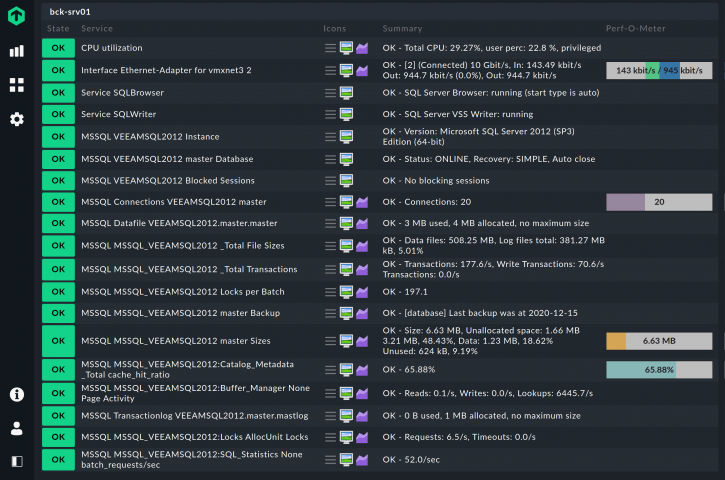Show graph for CPU utilization service
Viewport: 725px width, 480px height.
point(363,48)
